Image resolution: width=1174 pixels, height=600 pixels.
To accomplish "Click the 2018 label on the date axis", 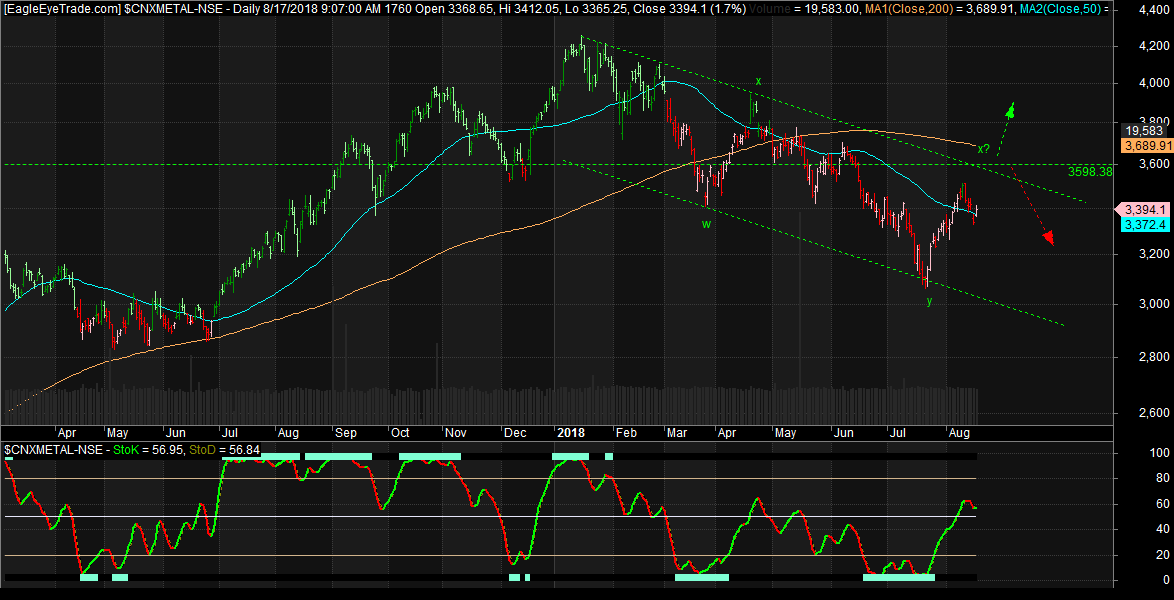I will (x=571, y=433).
